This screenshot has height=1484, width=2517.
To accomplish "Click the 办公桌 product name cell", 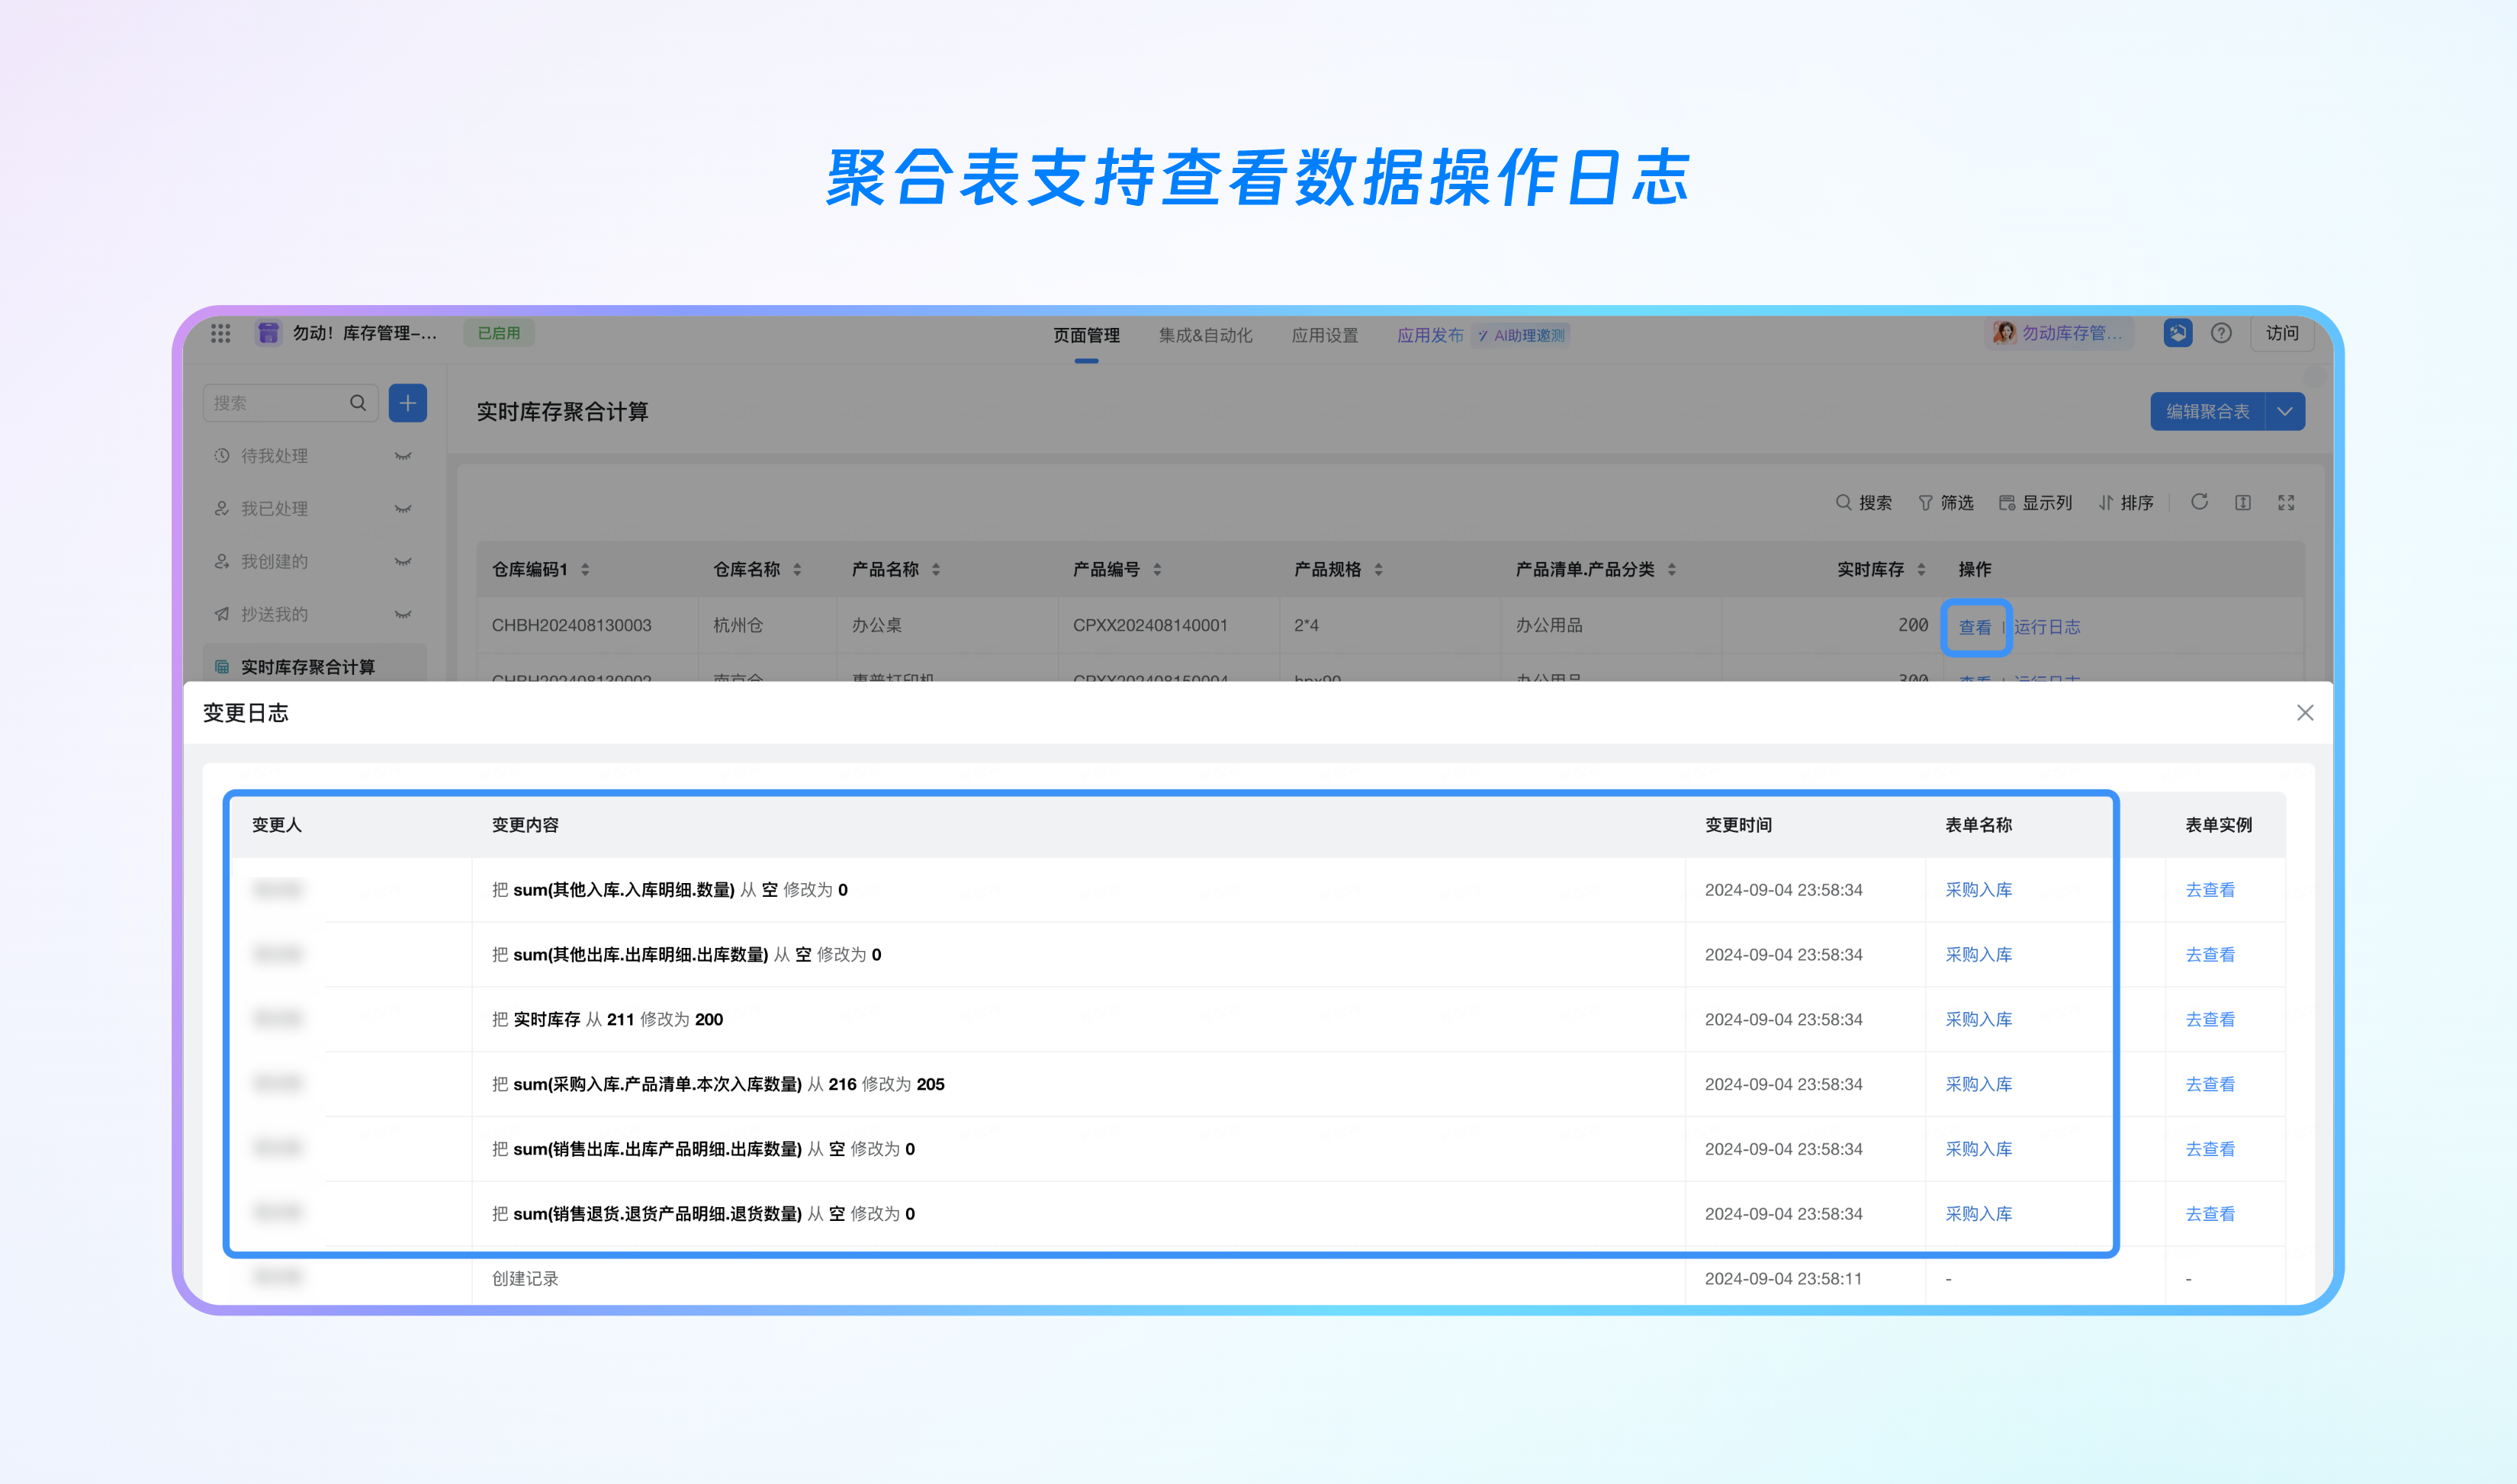I will point(877,625).
